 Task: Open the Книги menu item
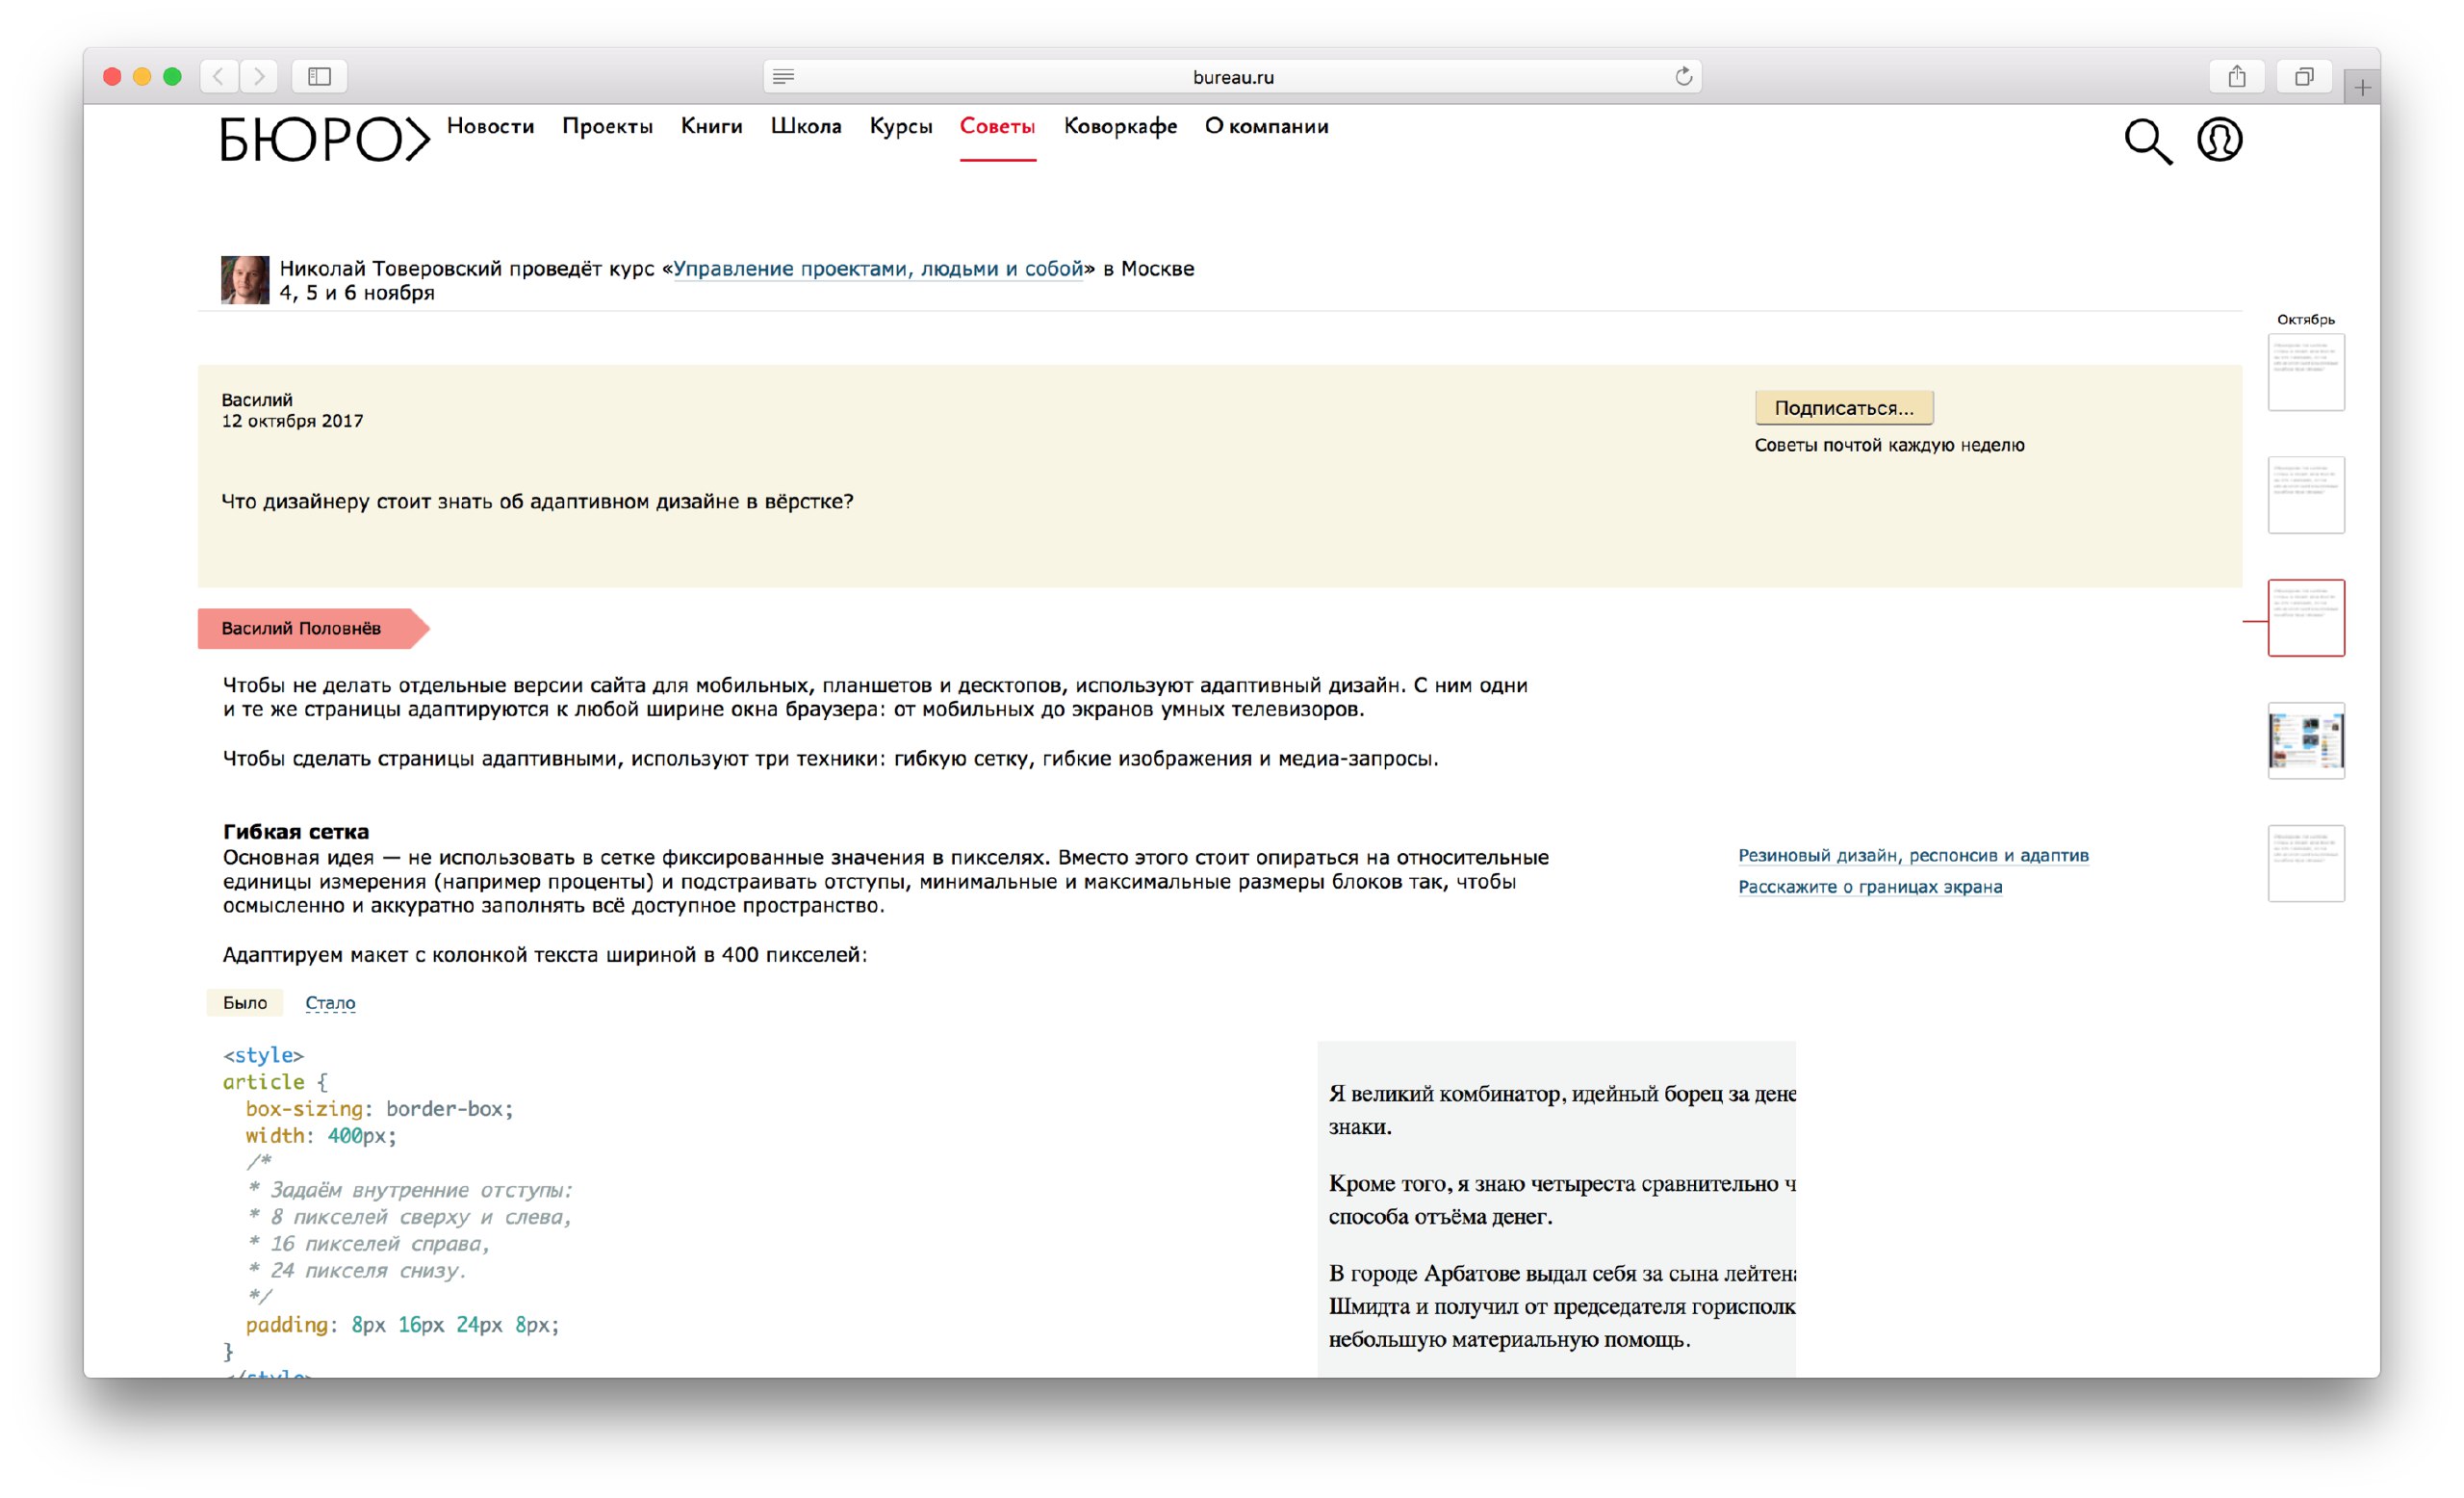711,126
